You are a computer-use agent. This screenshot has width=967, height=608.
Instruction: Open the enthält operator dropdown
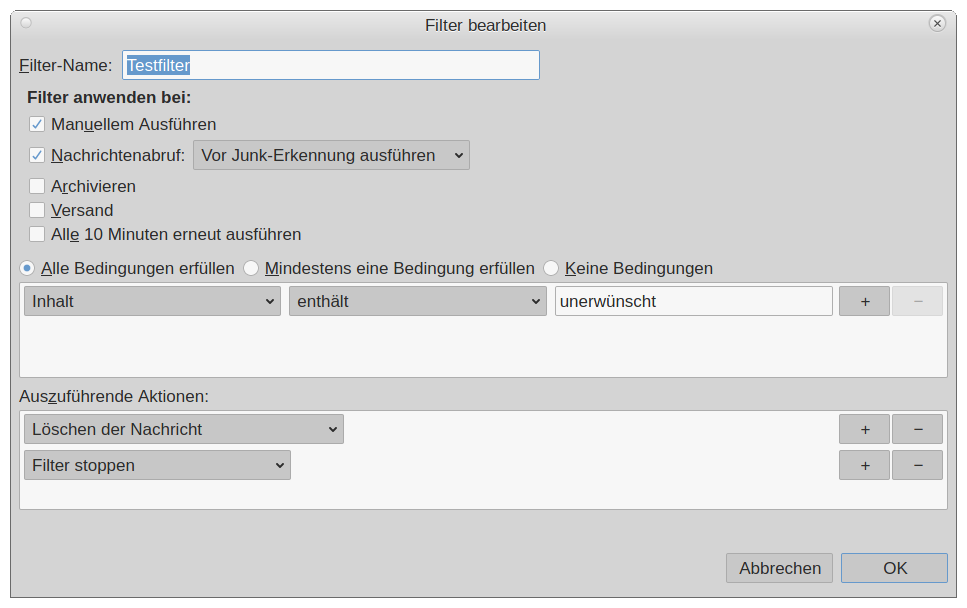tap(417, 301)
